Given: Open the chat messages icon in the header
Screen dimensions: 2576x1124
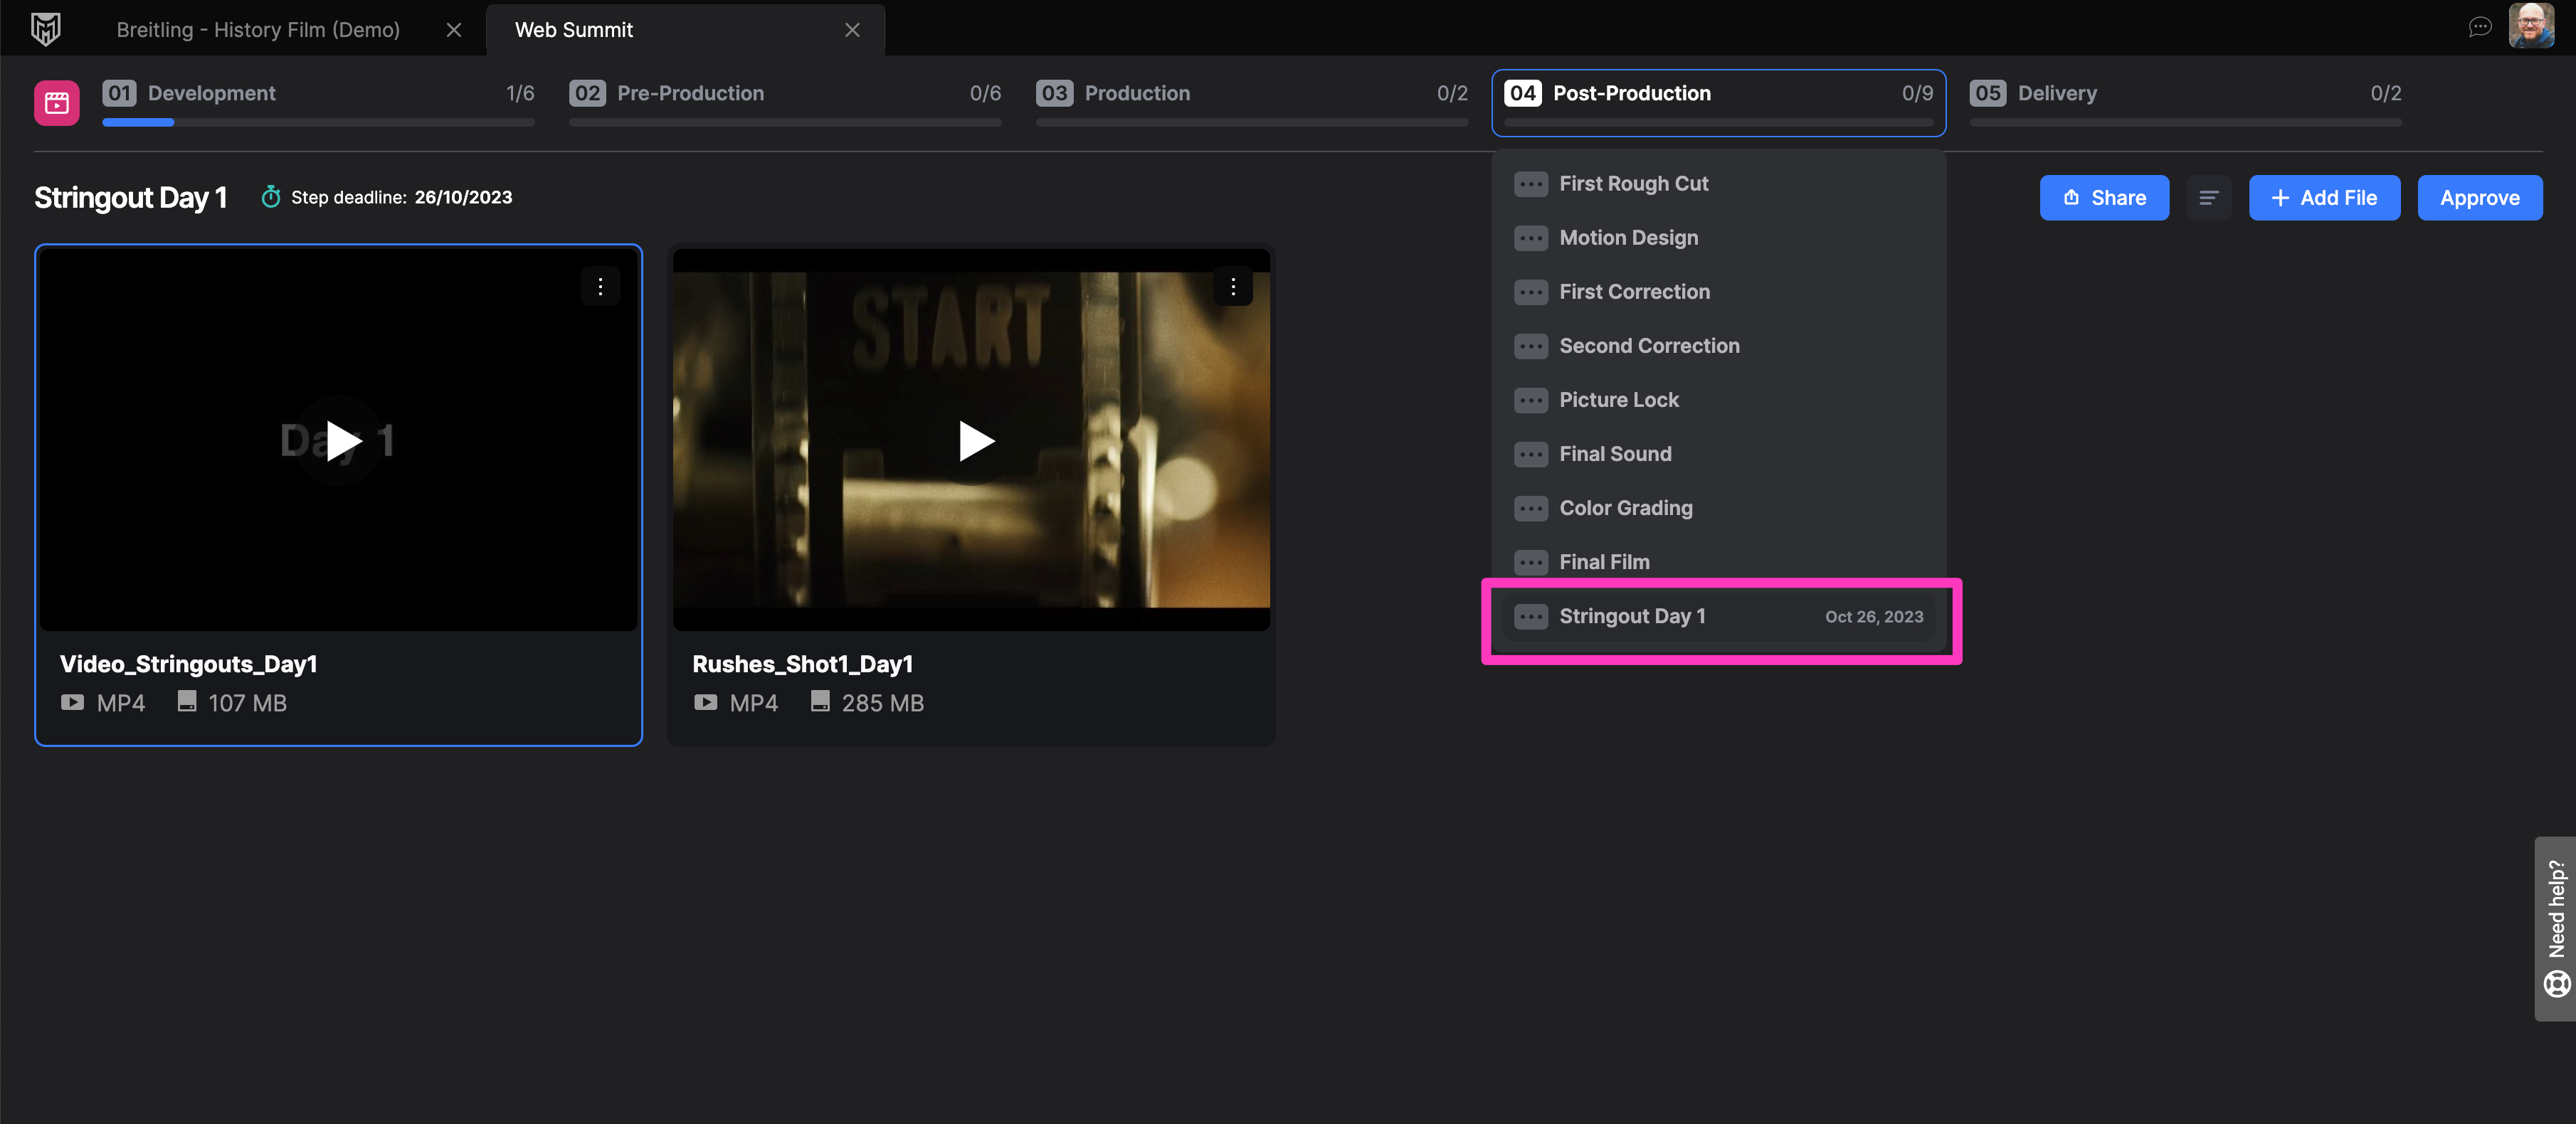Looking at the screenshot, I should pos(2479,27).
